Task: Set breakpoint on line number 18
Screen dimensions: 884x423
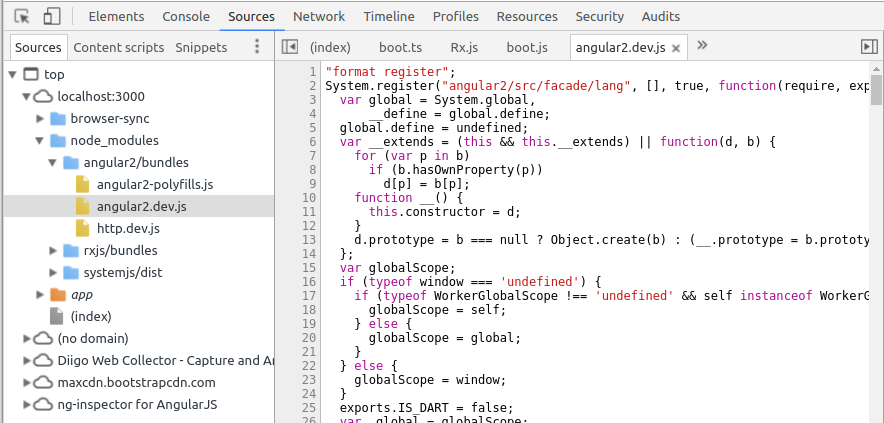Action: [x=310, y=310]
